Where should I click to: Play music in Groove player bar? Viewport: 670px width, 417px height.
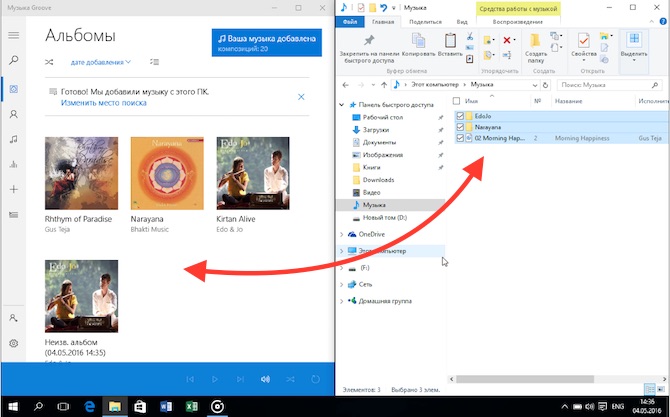(x=215, y=379)
